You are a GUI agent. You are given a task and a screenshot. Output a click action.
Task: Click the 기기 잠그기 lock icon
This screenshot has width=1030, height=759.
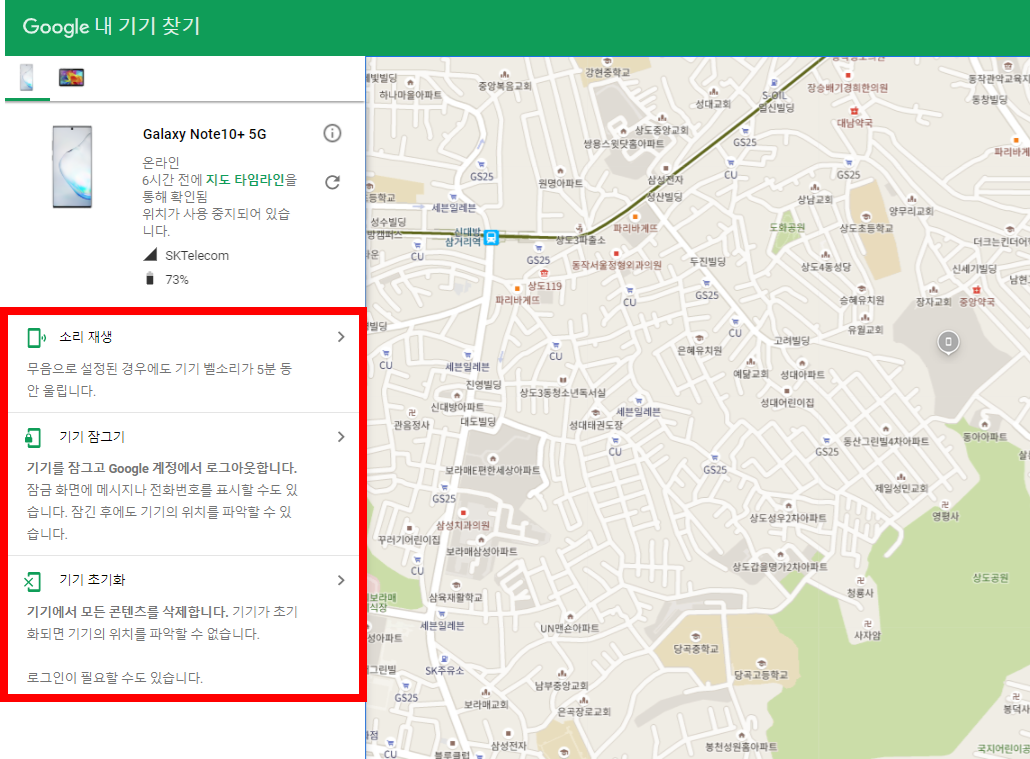coord(33,437)
